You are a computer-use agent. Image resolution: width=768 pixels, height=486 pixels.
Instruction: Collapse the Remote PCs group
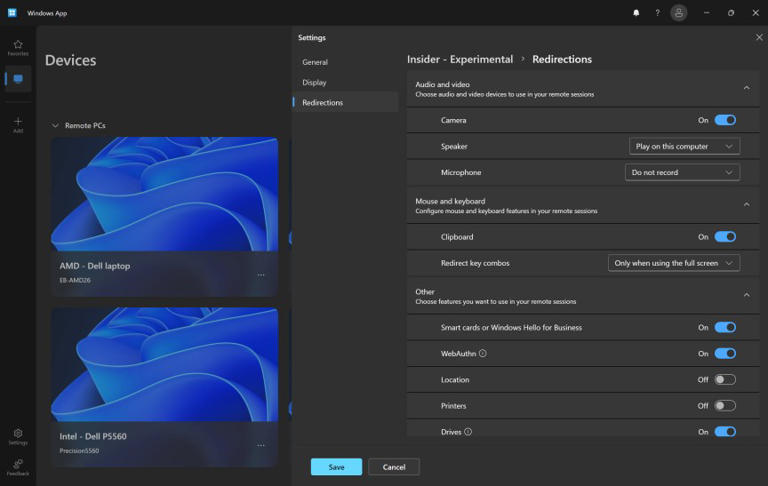[55, 125]
